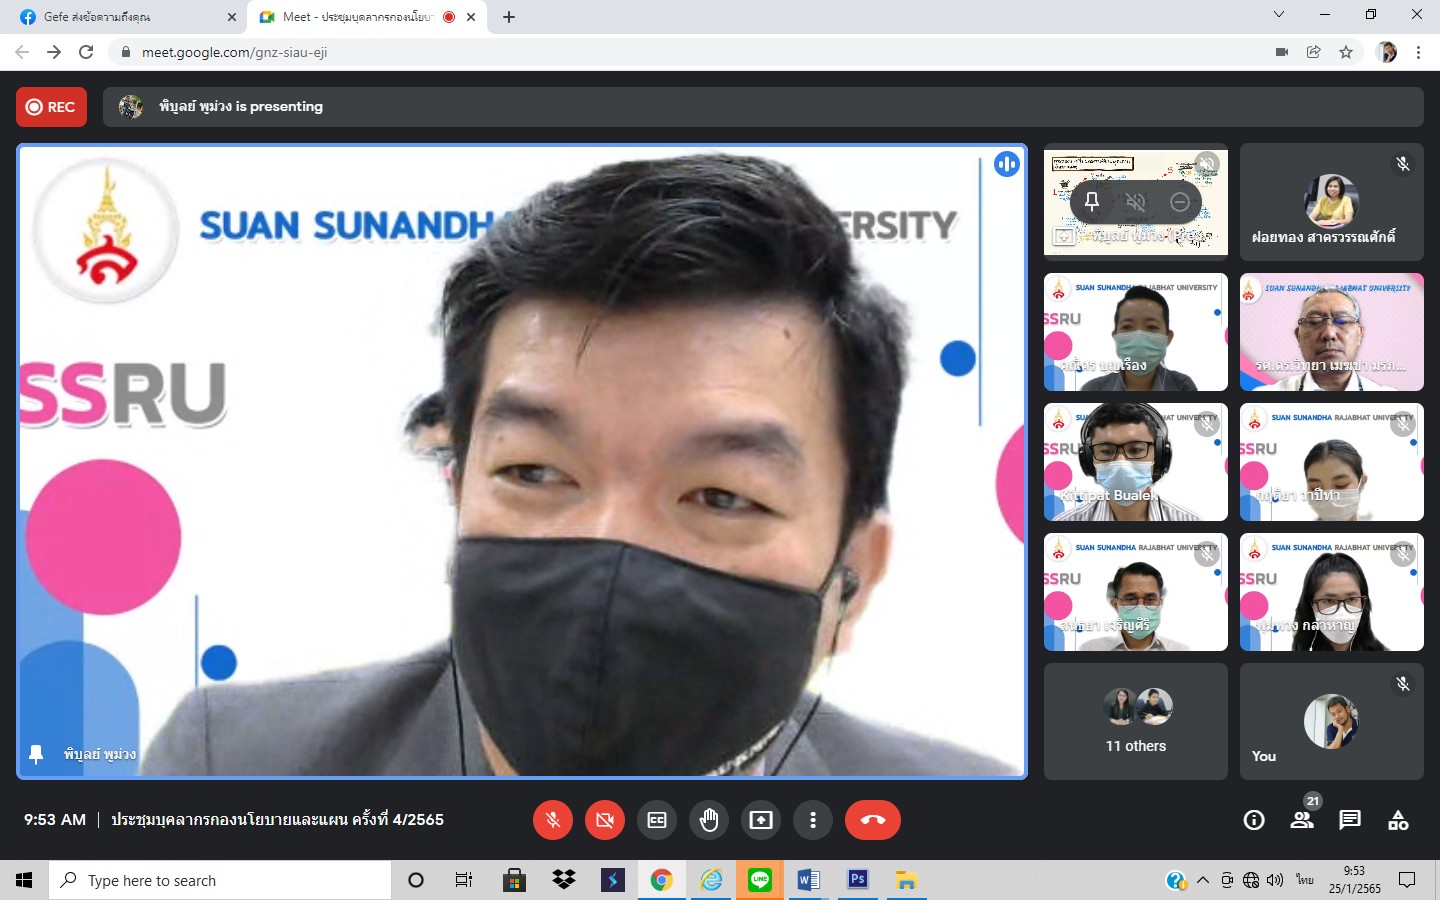
Task: Open more options three-dot menu
Action: pyautogui.click(x=813, y=820)
